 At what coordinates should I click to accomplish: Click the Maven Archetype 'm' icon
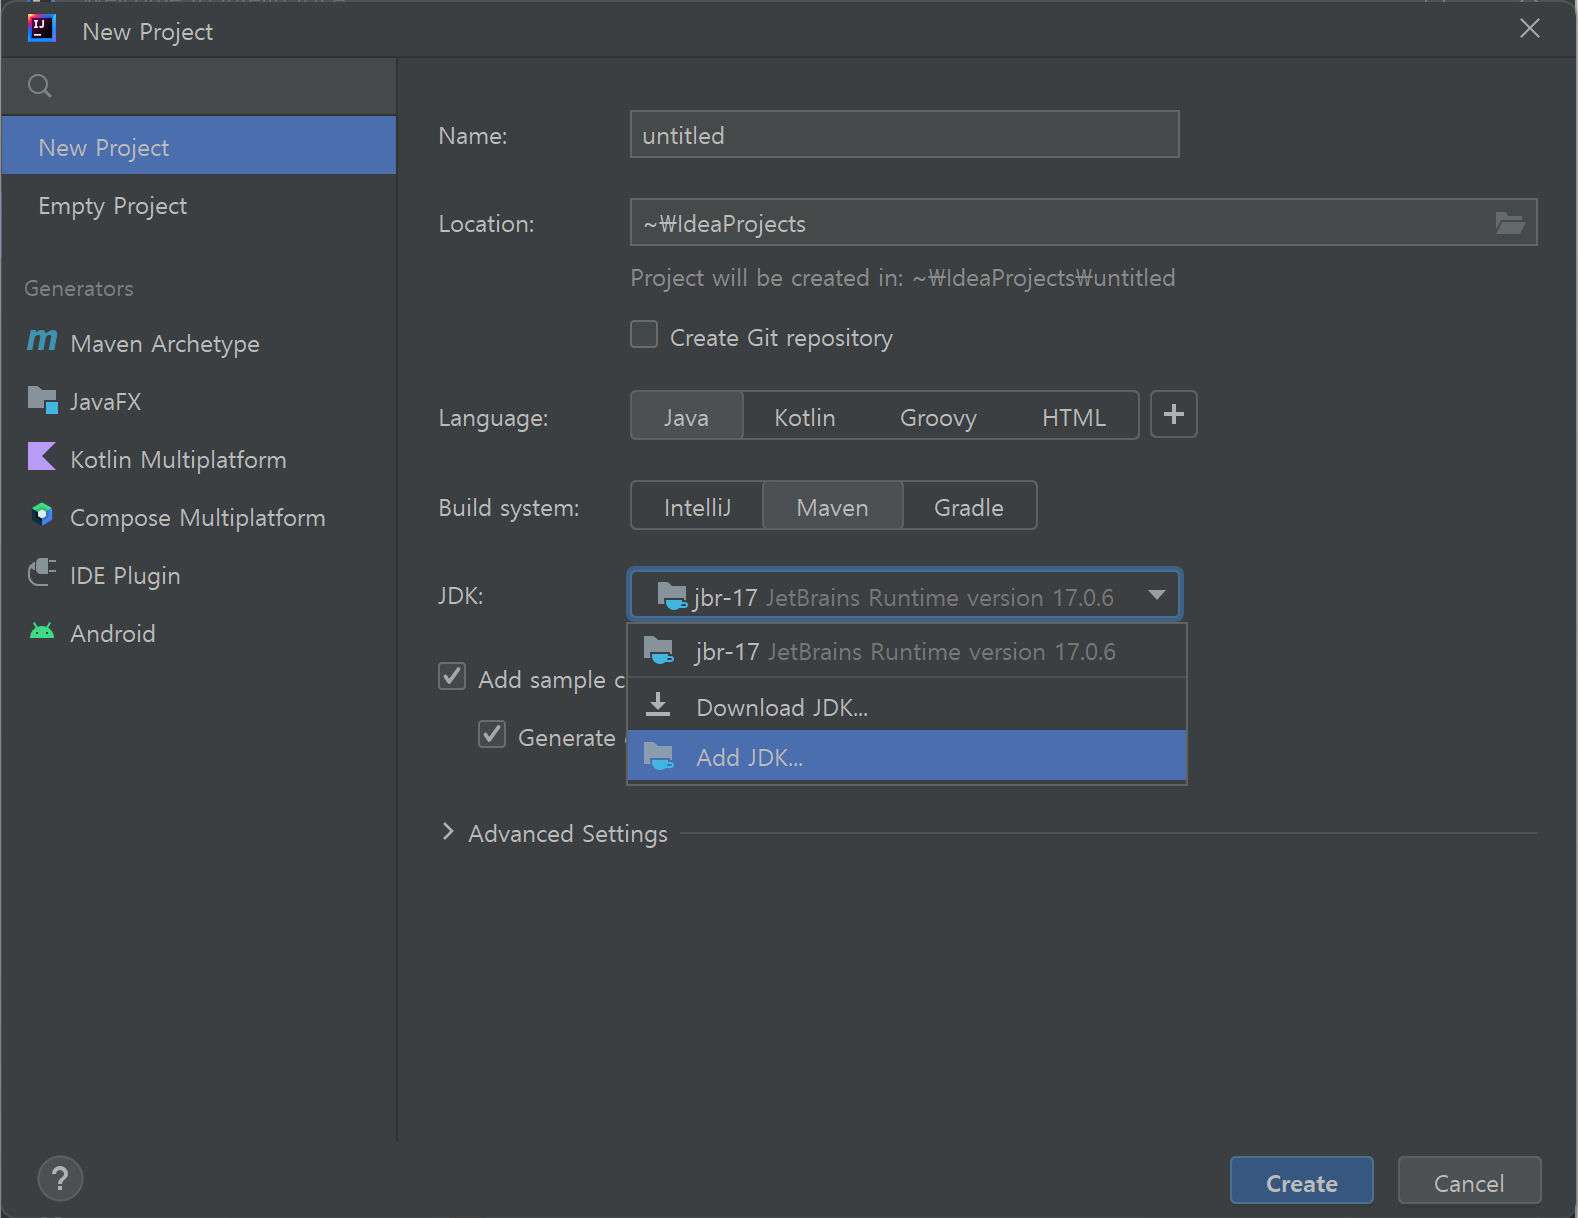pyautogui.click(x=42, y=341)
